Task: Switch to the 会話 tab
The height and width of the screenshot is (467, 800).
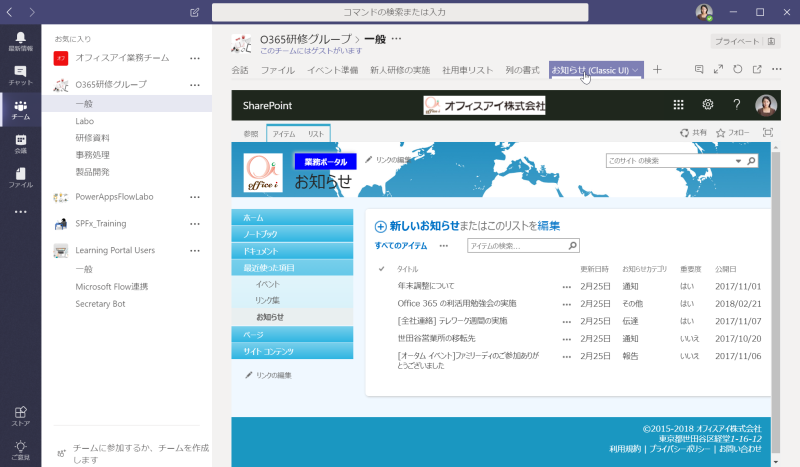Action: pyautogui.click(x=240, y=70)
